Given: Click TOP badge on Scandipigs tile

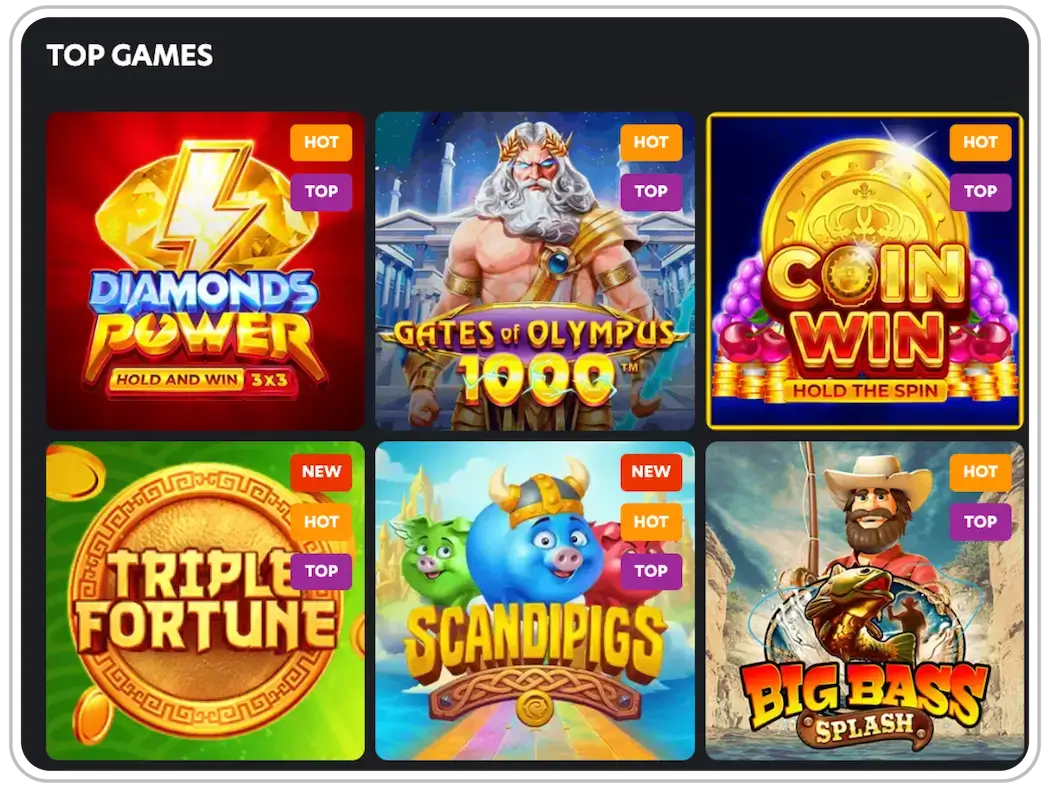Looking at the screenshot, I should click(651, 571).
